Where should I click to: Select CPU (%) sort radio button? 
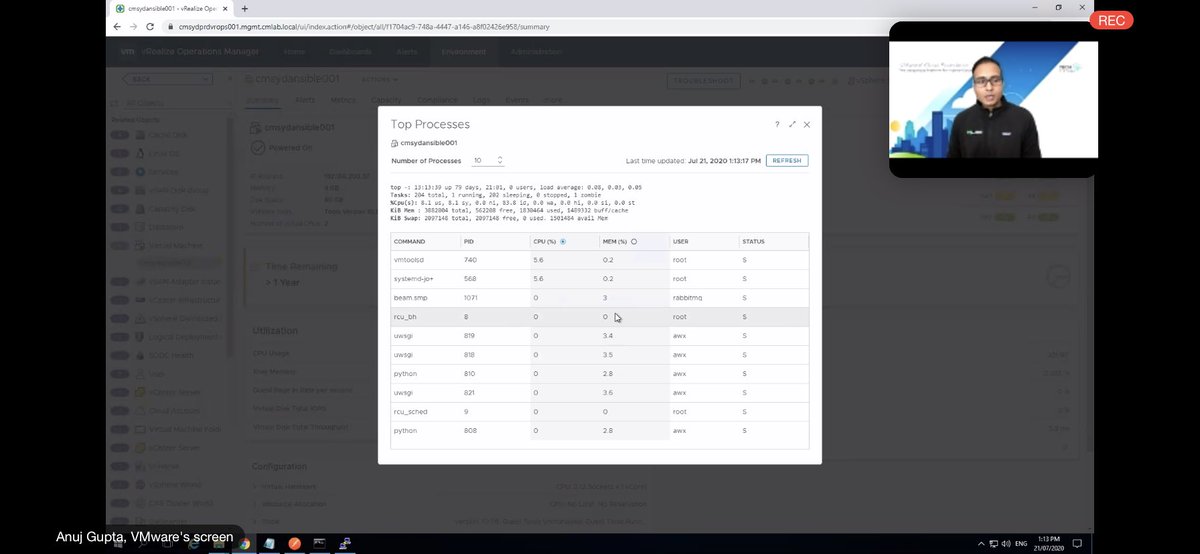(x=563, y=241)
